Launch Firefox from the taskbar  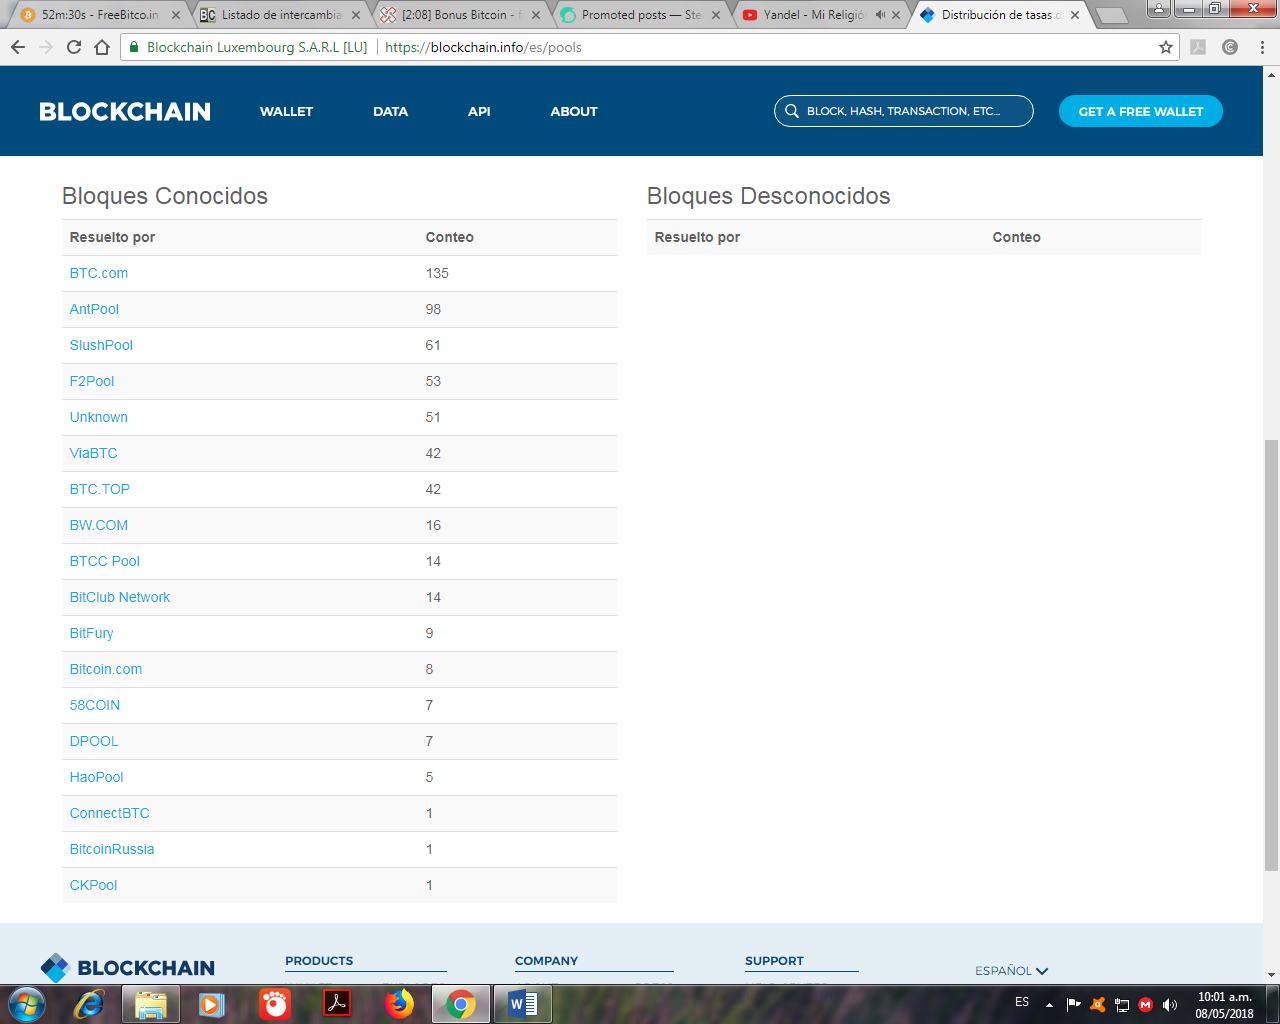(x=399, y=1003)
